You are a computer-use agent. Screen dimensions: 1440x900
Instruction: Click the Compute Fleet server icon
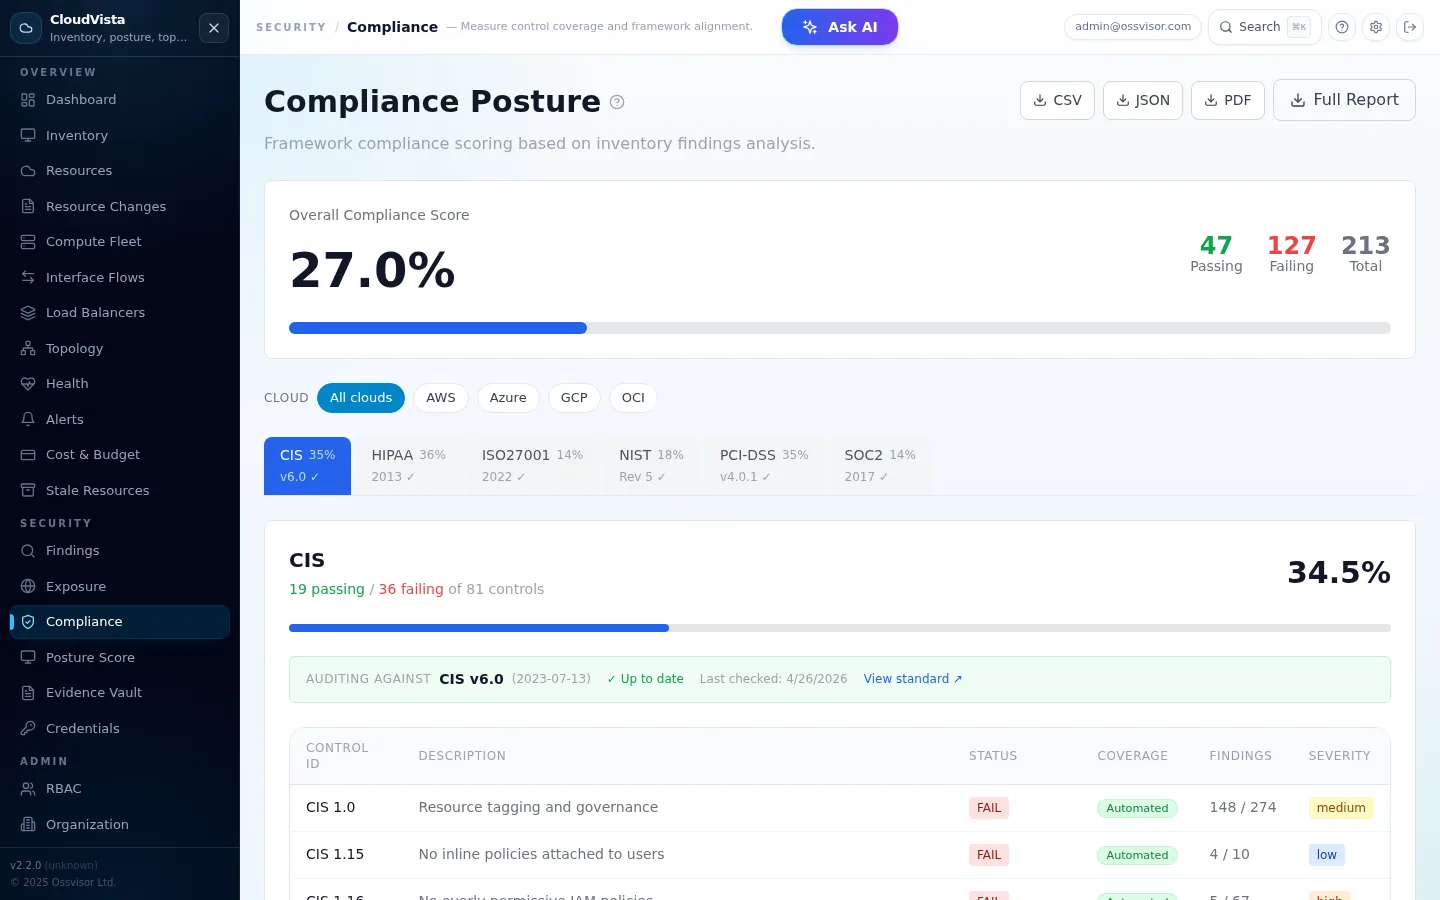point(28,242)
